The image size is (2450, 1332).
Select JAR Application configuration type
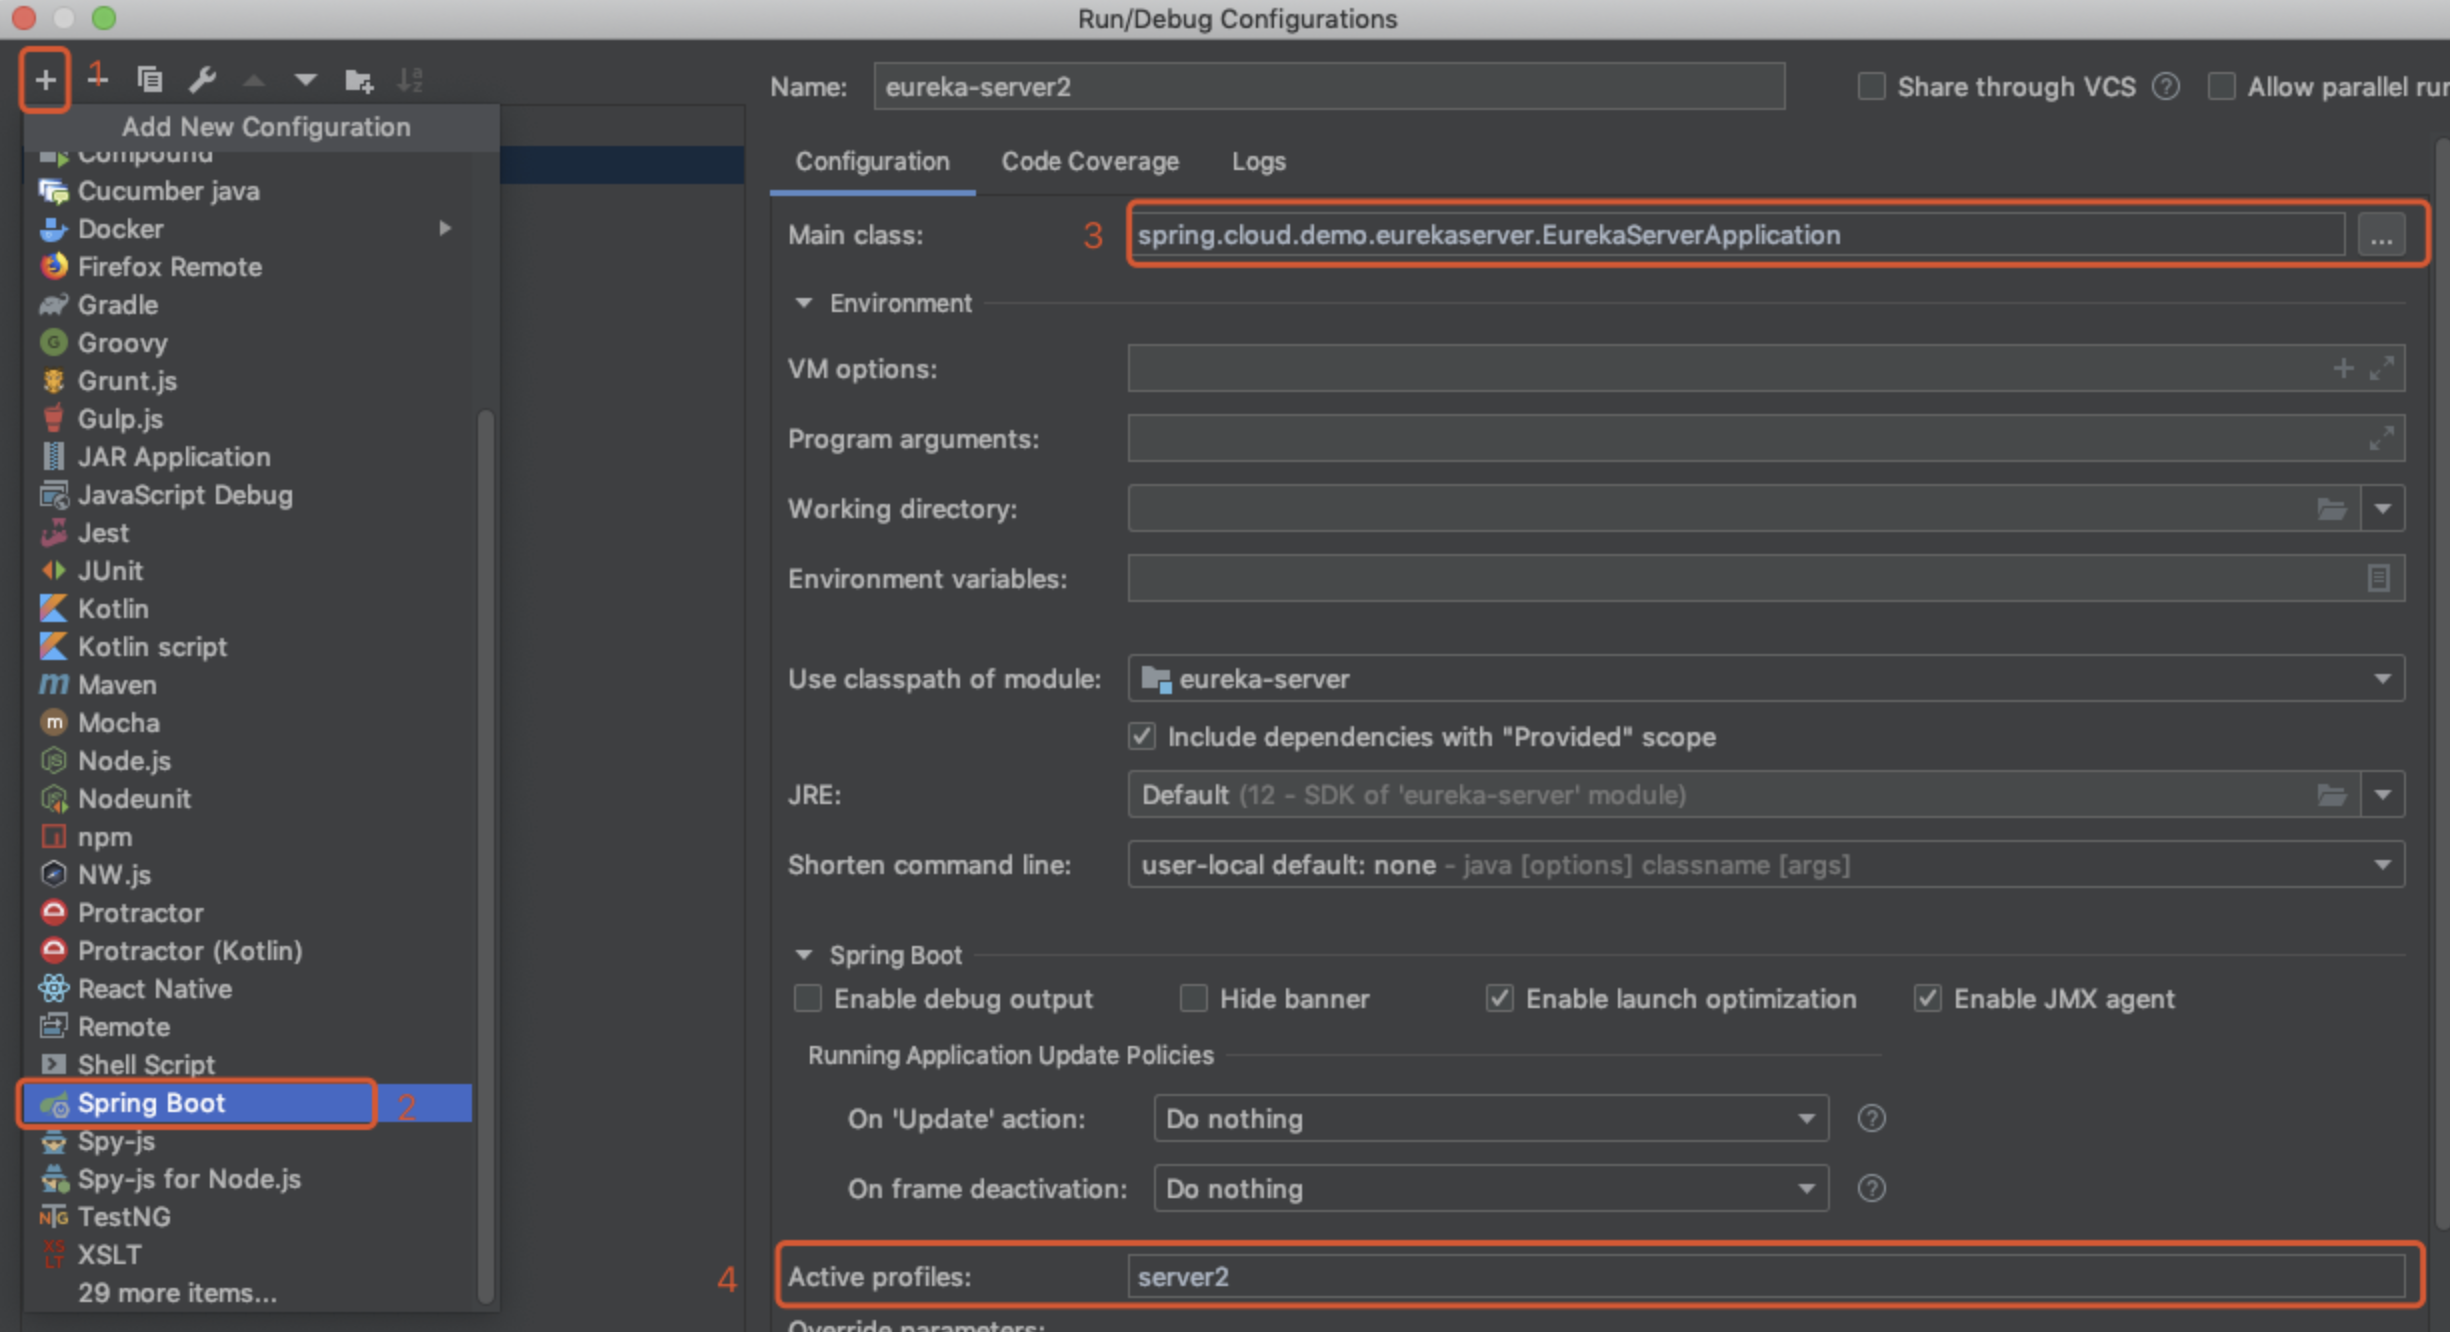247,457
